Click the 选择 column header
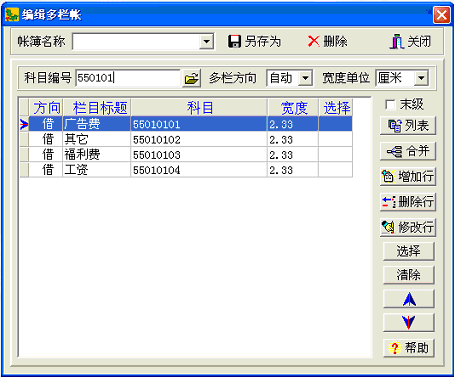Screen dimensions: 454x377 [x=336, y=108]
